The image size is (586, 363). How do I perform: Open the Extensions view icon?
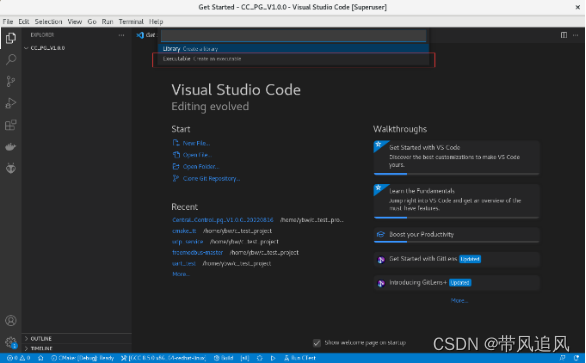(11, 125)
